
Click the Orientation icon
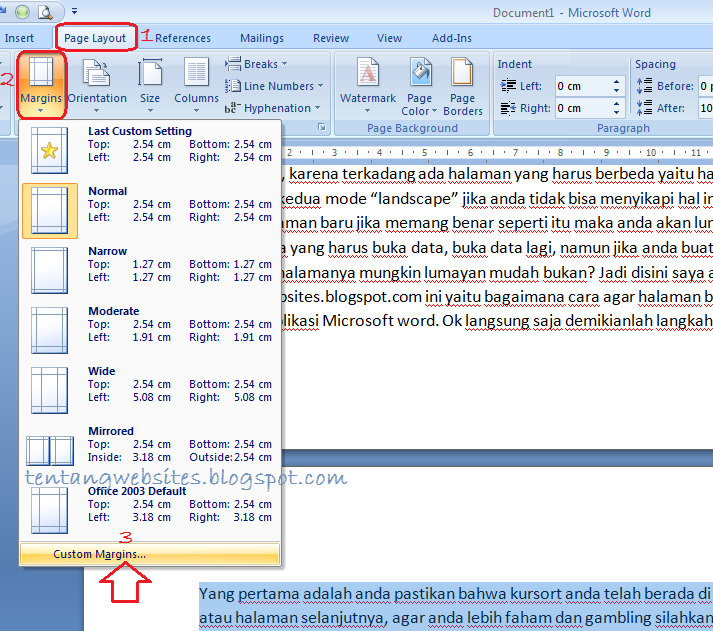96,73
